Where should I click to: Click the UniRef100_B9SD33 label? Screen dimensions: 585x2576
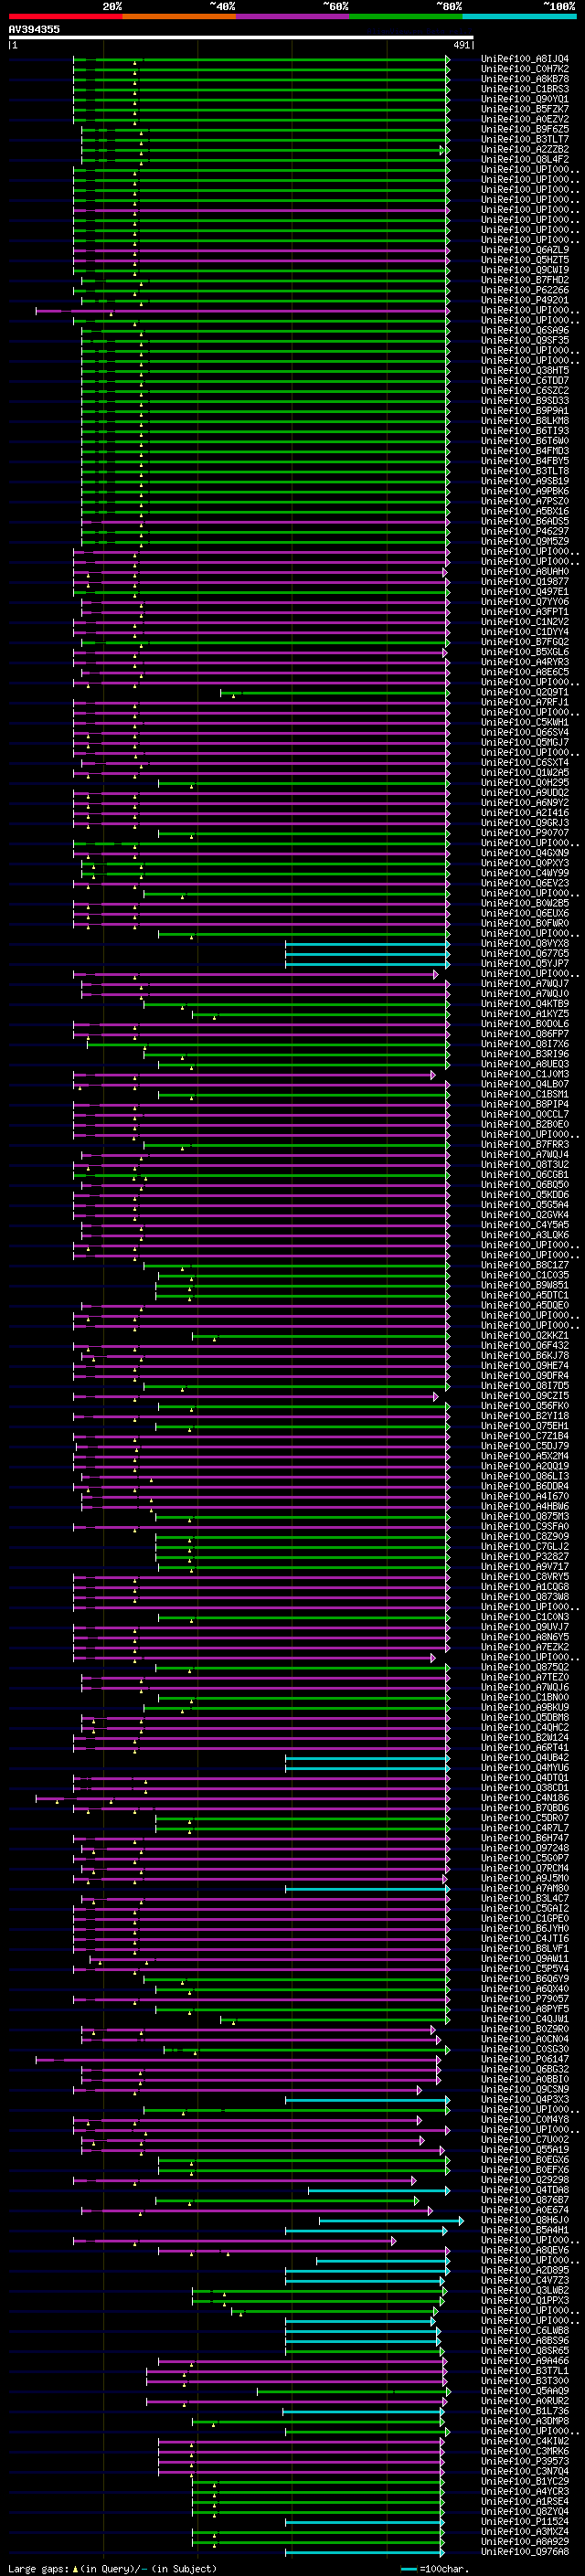click(x=525, y=400)
